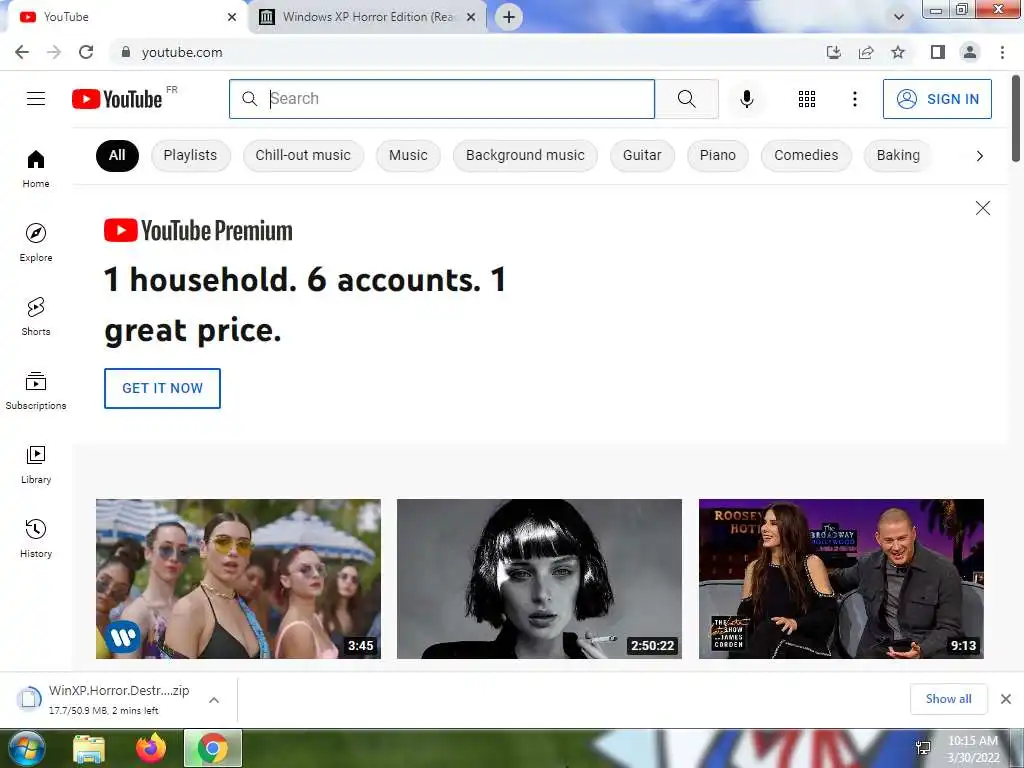Open the WinXP.Horror zip download item
This screenshot has width=1024, height=768.
point(108,699)
